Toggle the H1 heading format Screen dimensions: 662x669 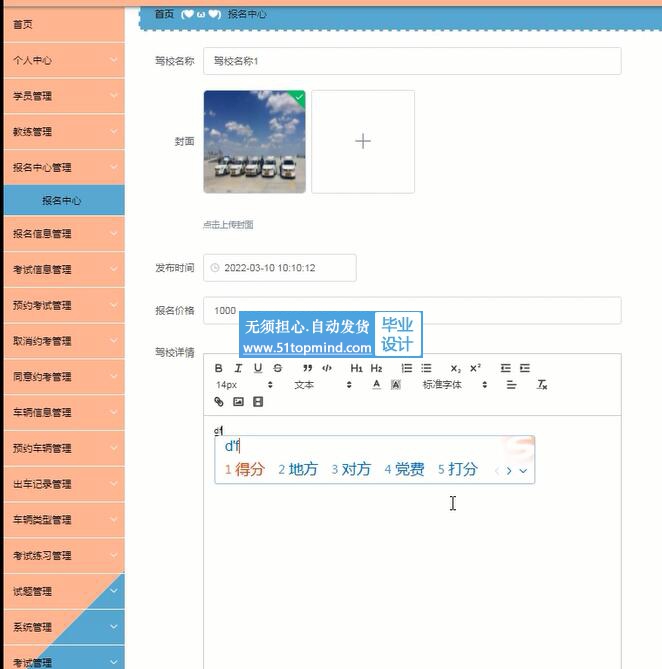tap(356, 368)
